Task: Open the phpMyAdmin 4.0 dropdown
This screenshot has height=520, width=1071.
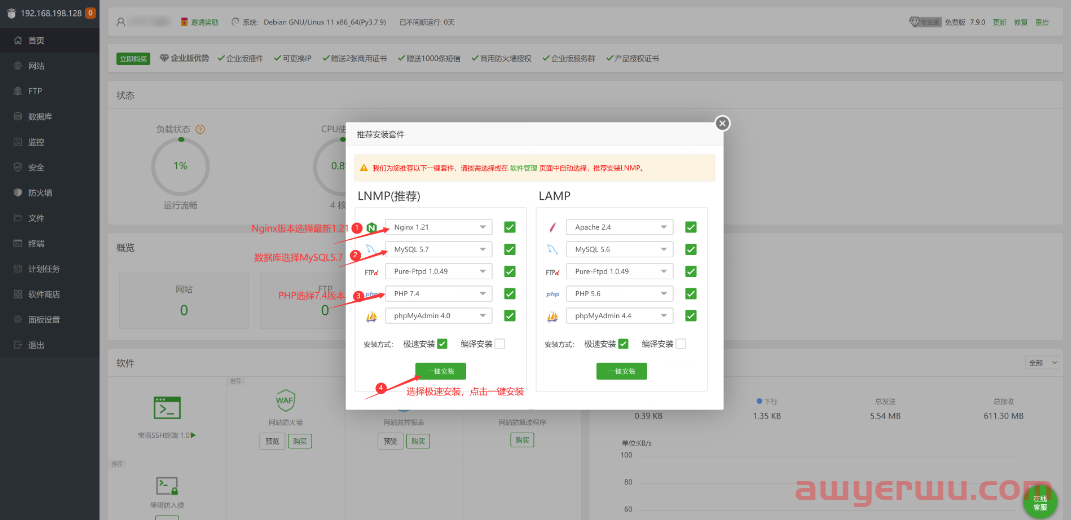Action: [439, 316]
